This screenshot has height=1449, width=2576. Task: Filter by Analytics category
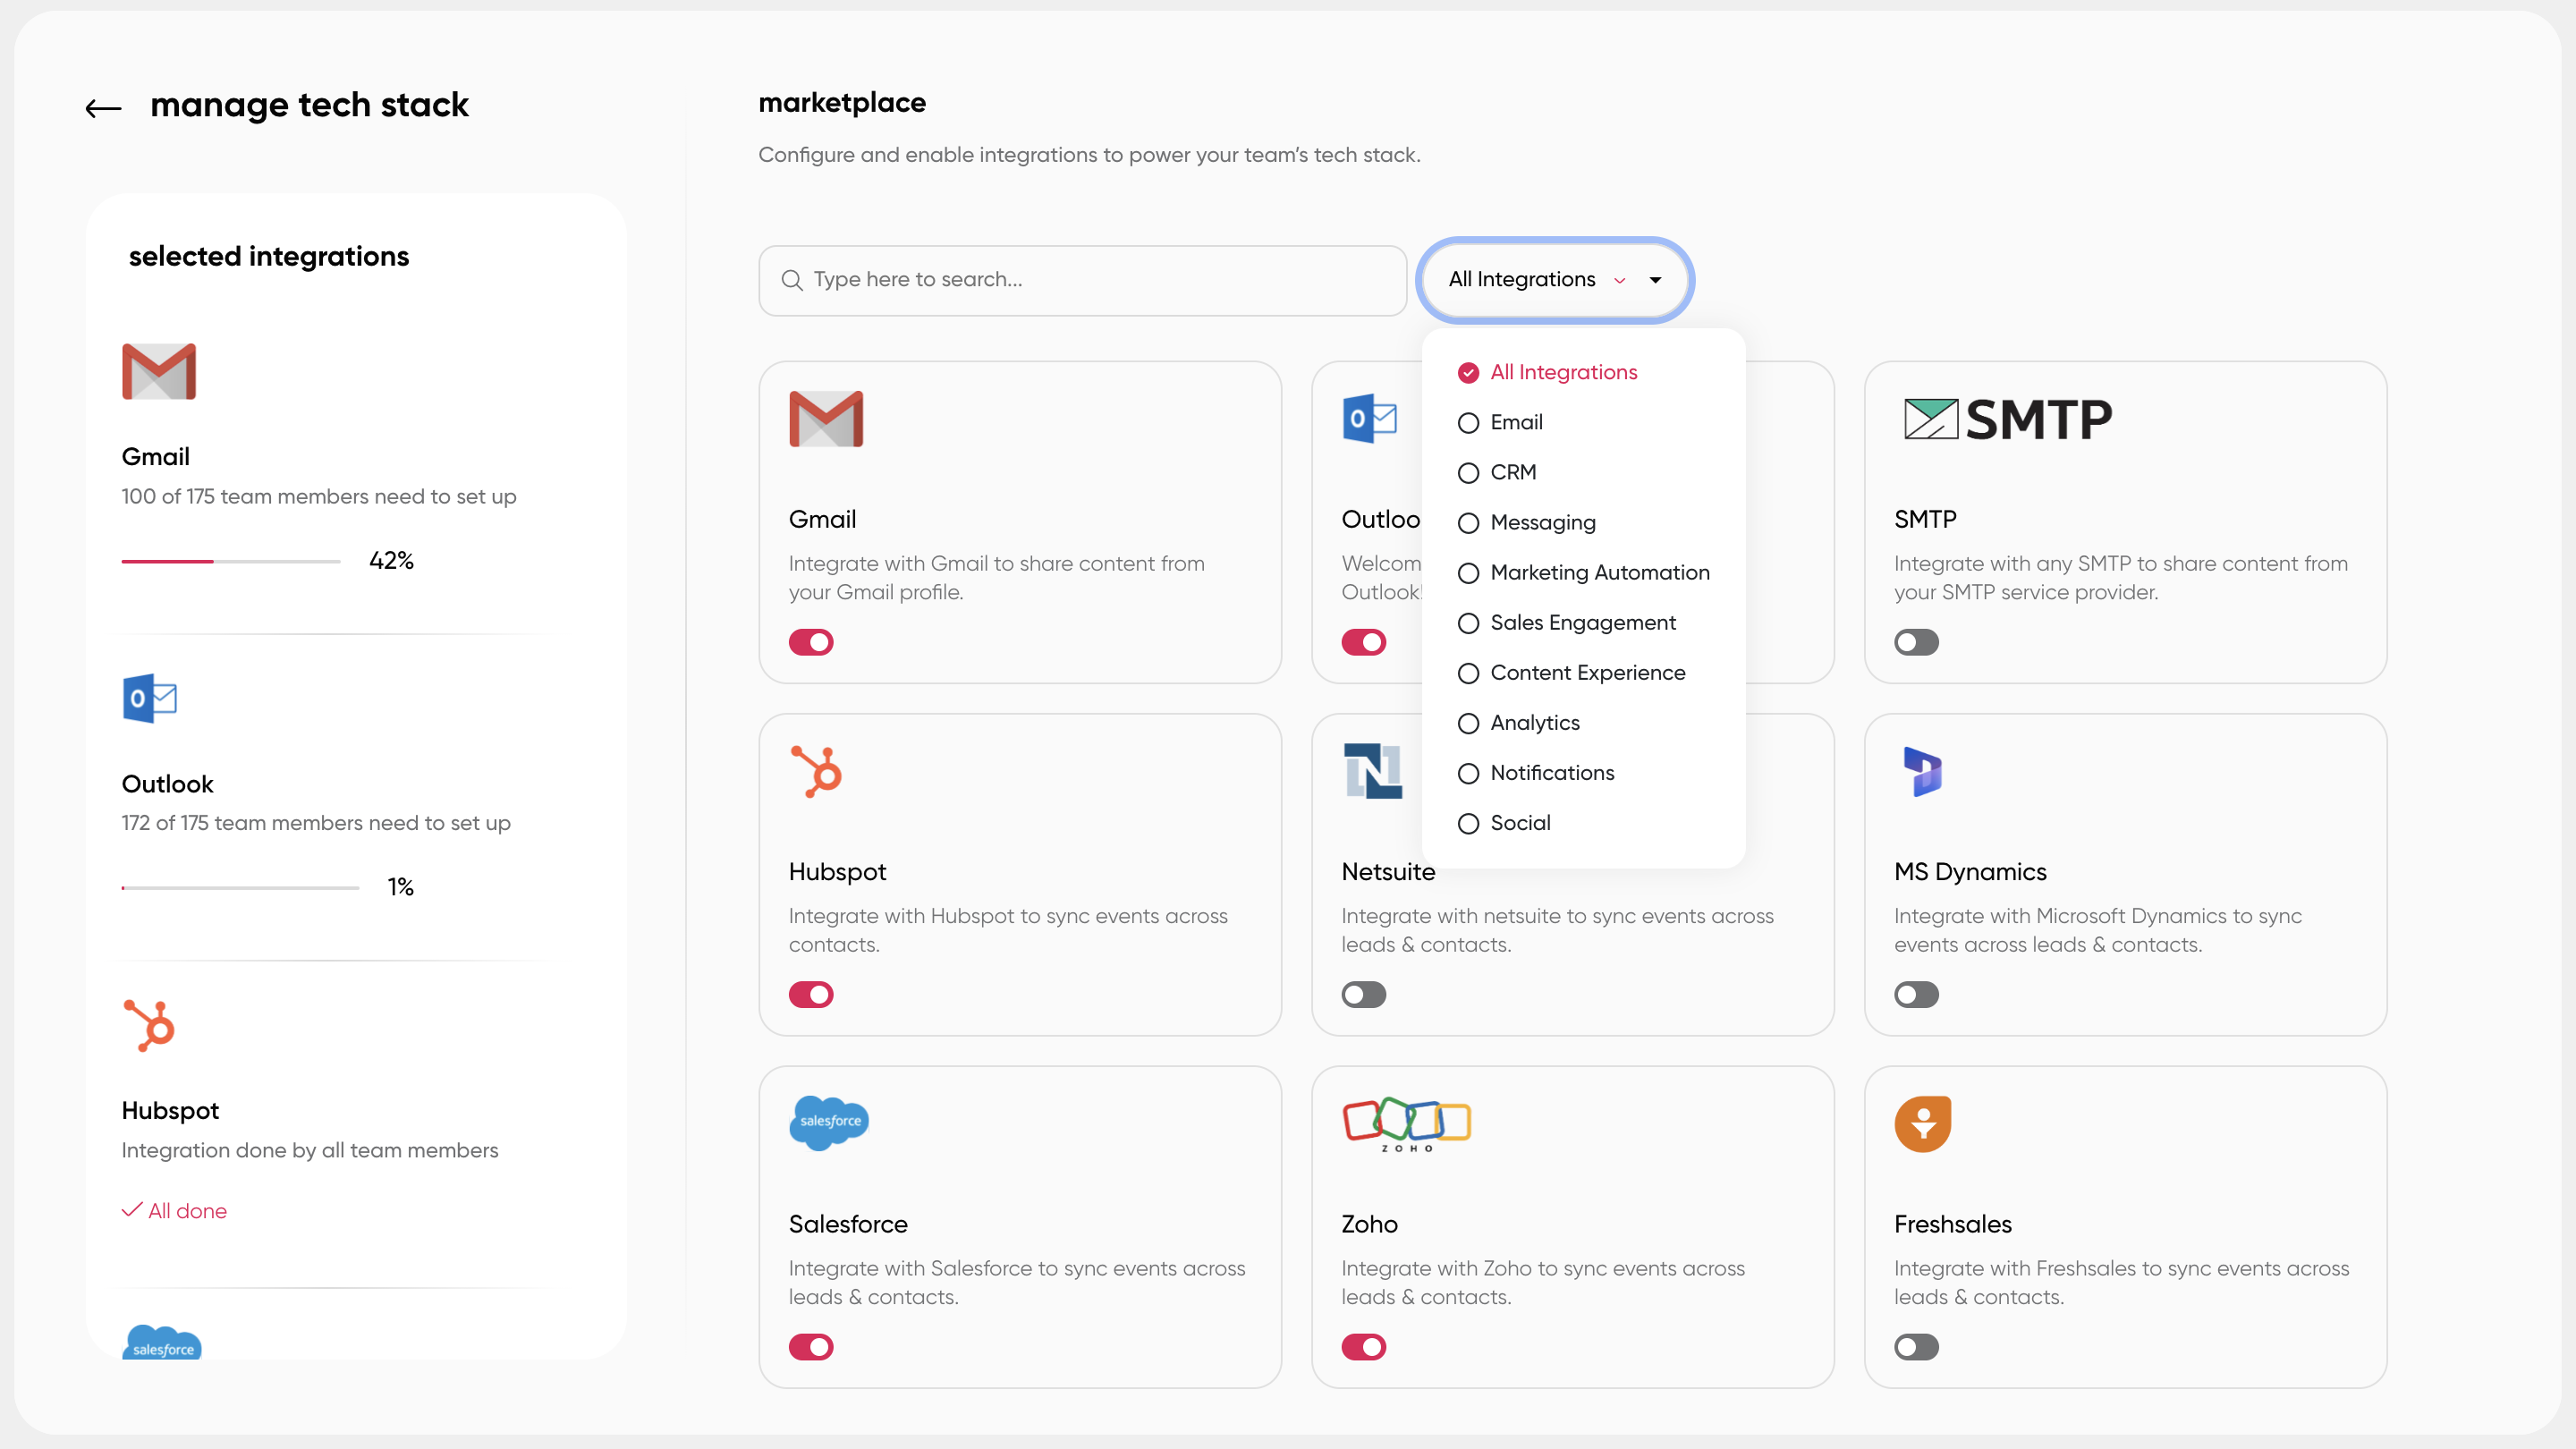click(1519, 722)
